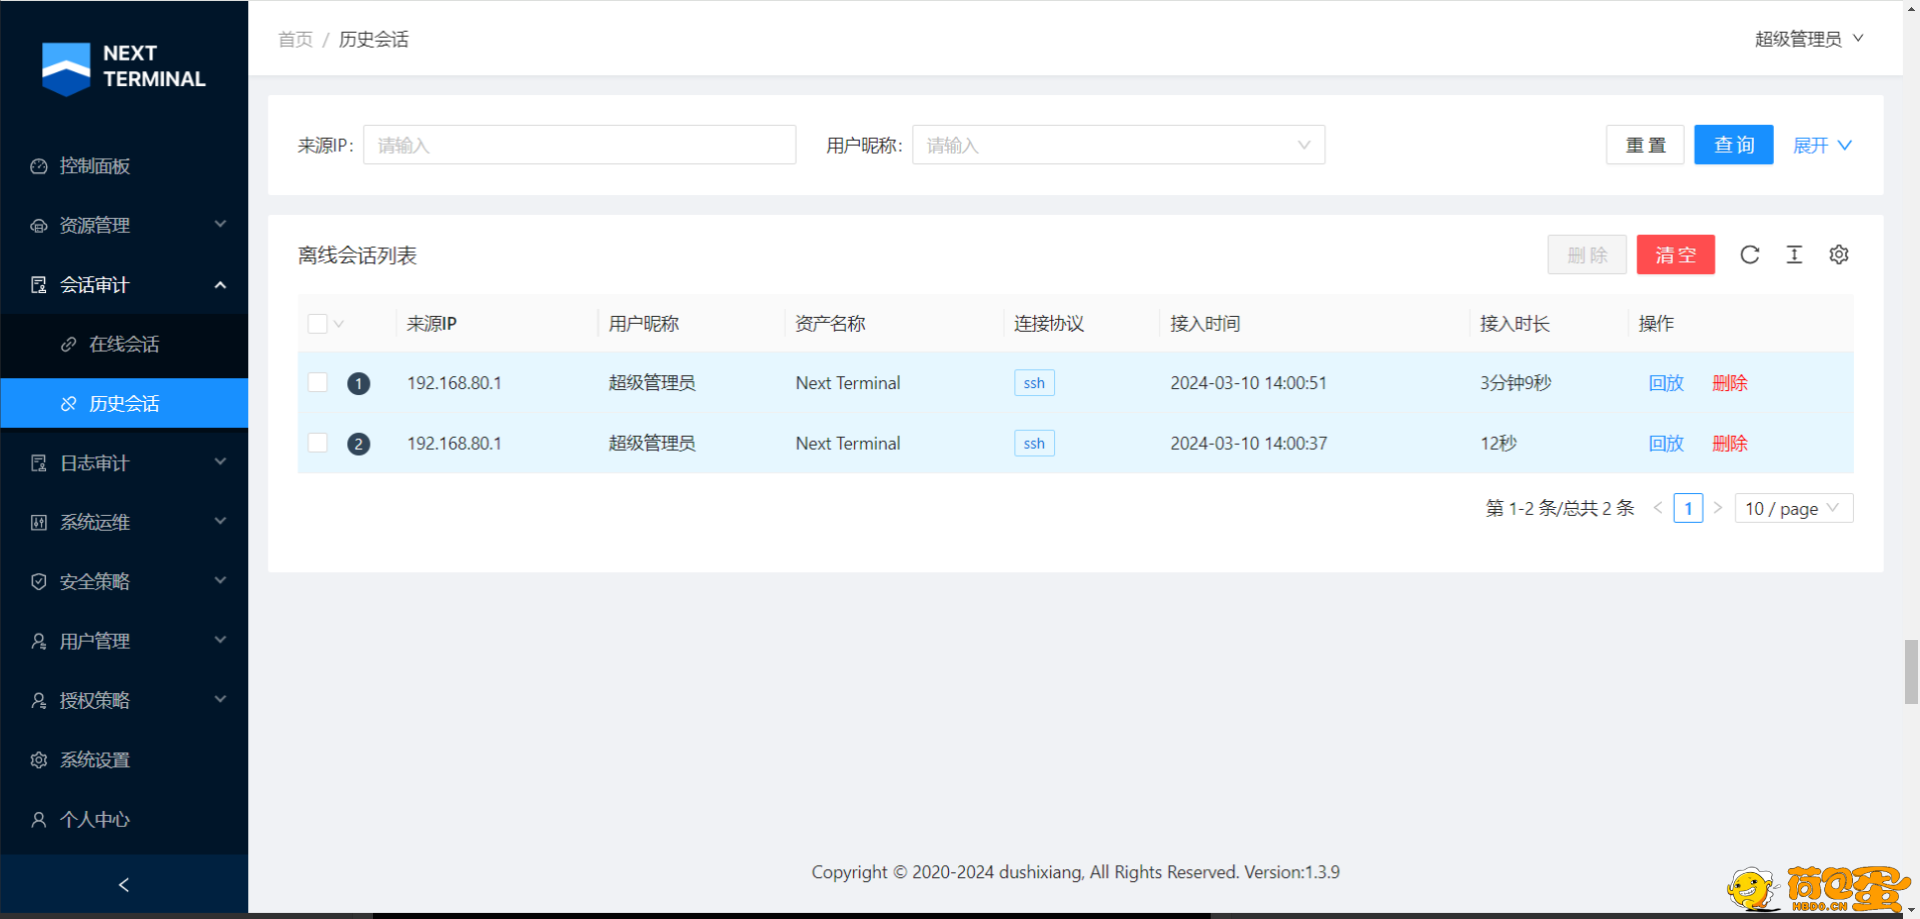Screen dimensions: 1920x919
Task: Open table density (row height) icon
Action: tap(1794, 255)
